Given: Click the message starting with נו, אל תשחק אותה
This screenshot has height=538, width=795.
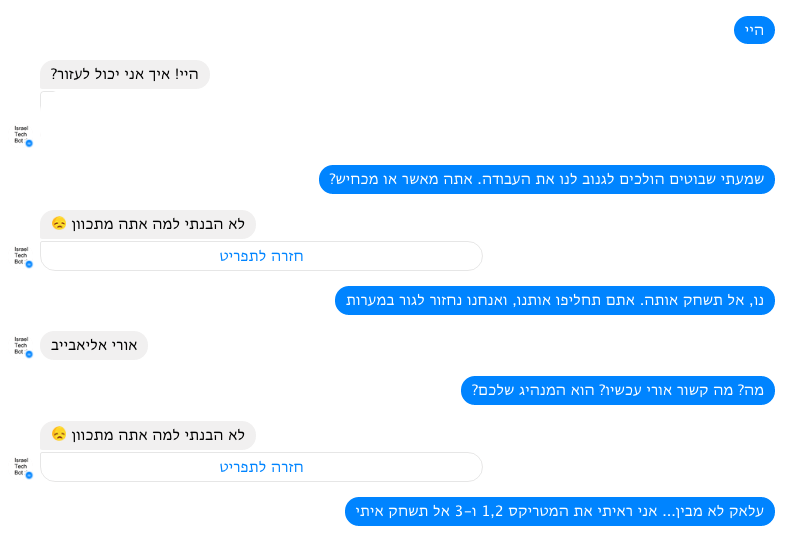Looking at the screenshot, I should [554, 300].
